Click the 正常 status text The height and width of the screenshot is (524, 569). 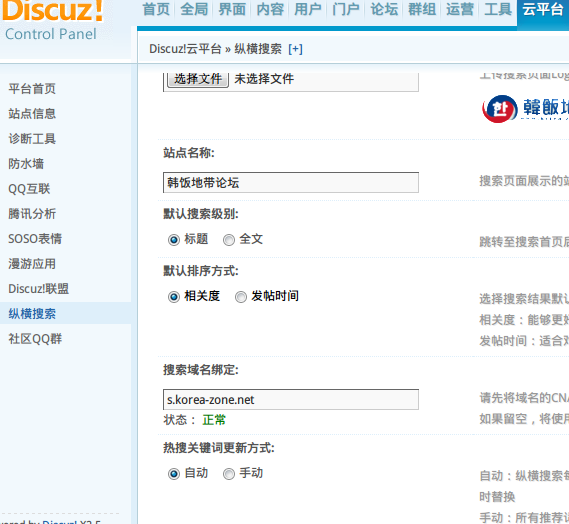pyautogui.click(x=214, y=420)
